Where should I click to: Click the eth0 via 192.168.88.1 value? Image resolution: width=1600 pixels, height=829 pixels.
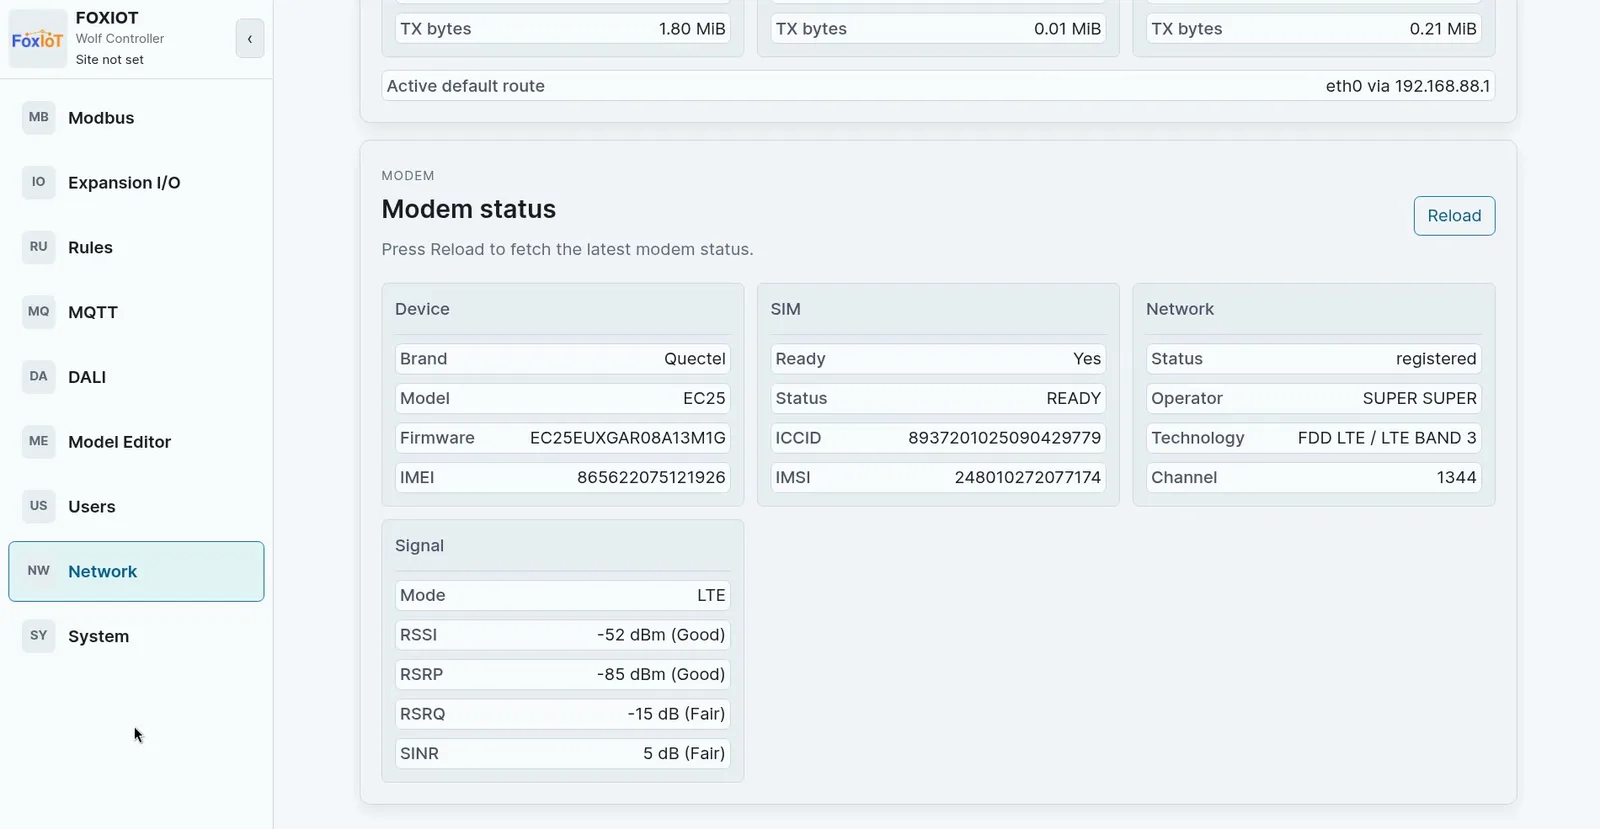pos(1408,86)
